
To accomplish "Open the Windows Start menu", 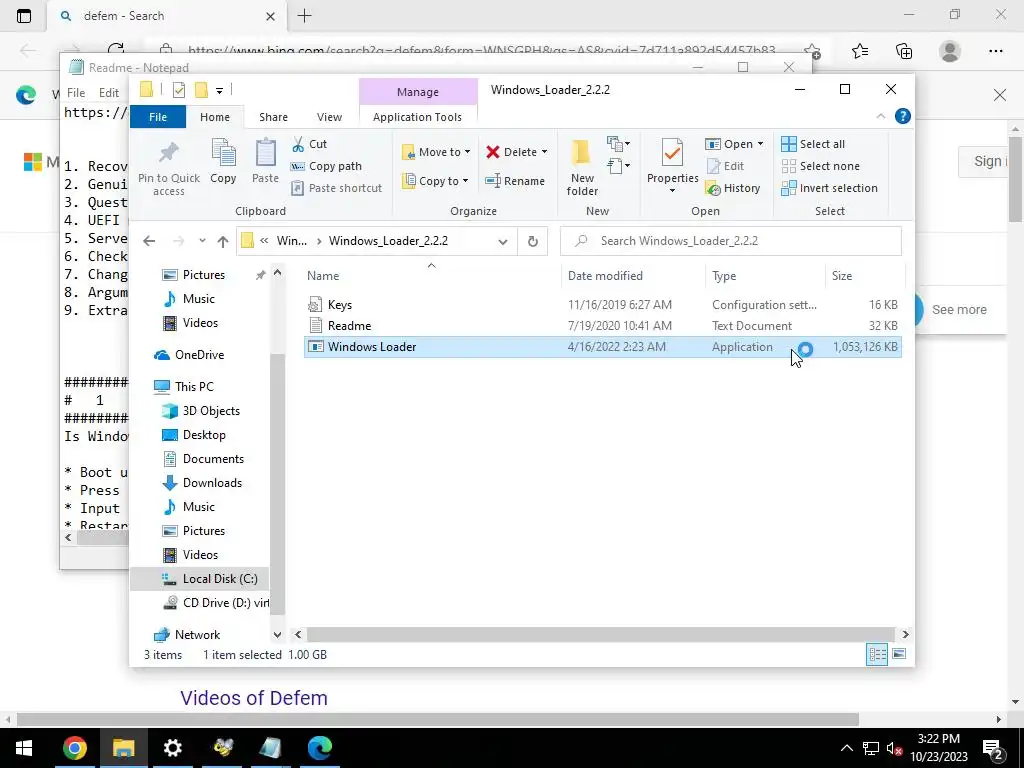I will click(24, 748).
